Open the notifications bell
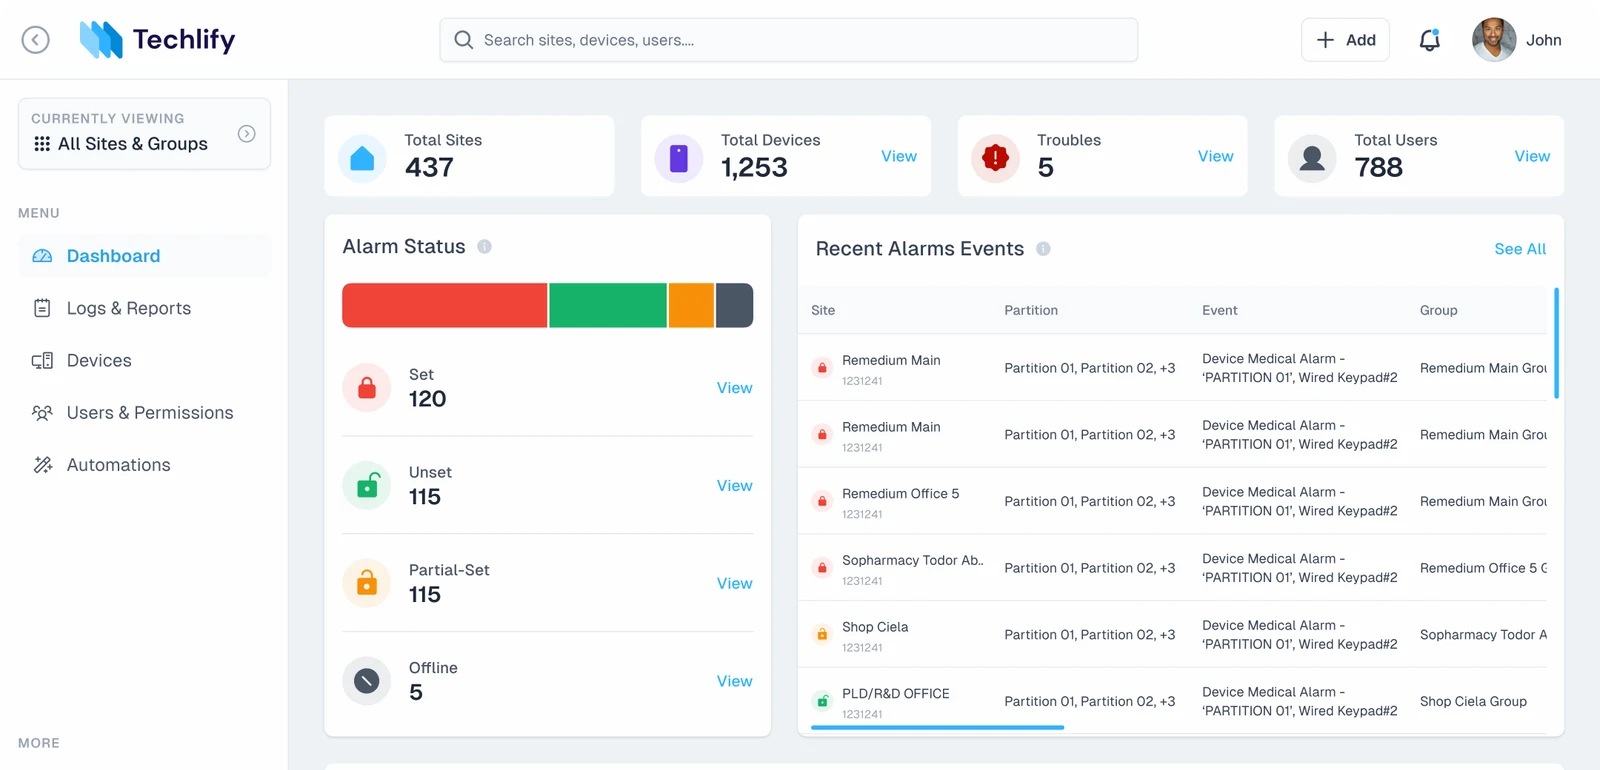 pos(1430,40)
